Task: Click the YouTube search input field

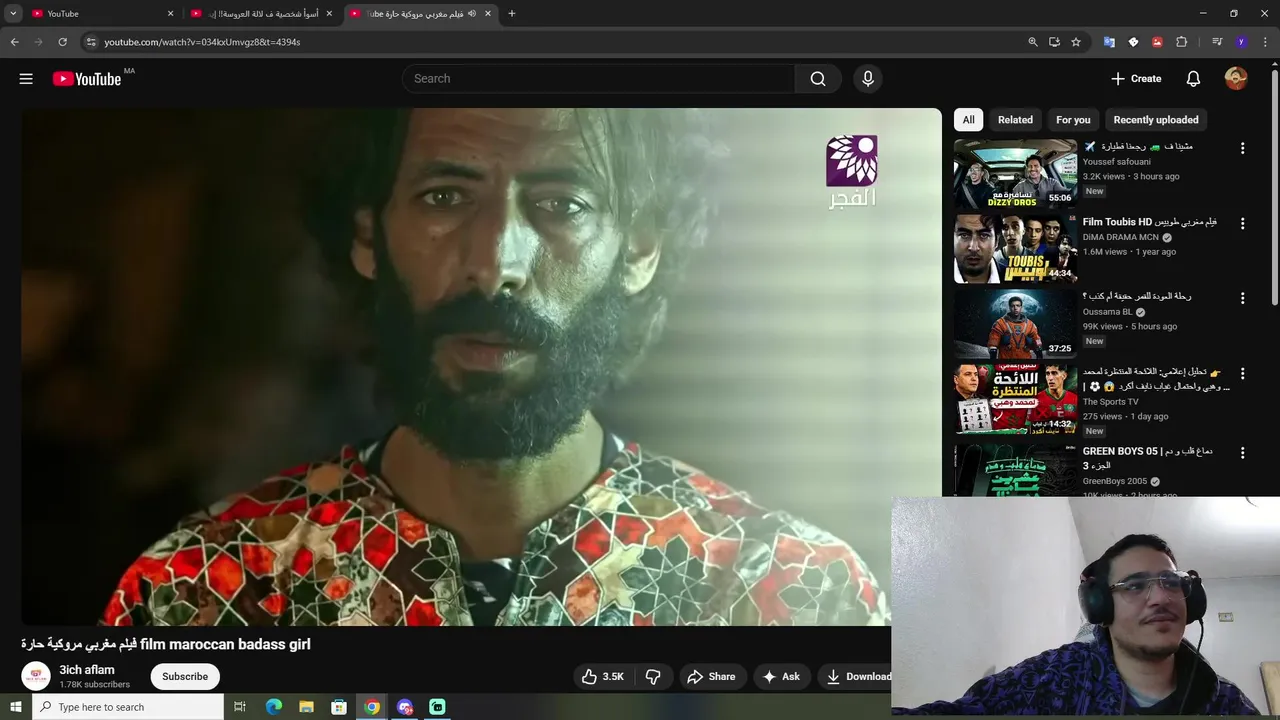Action: pos(598,79)
